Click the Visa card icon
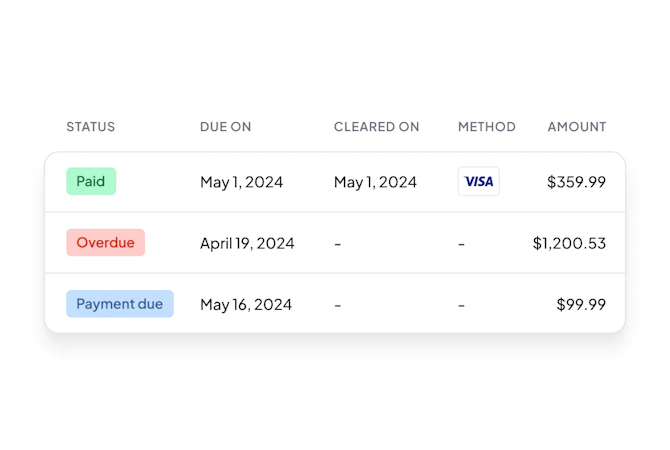This screenshot has width=670, height=450. point(479,181)
